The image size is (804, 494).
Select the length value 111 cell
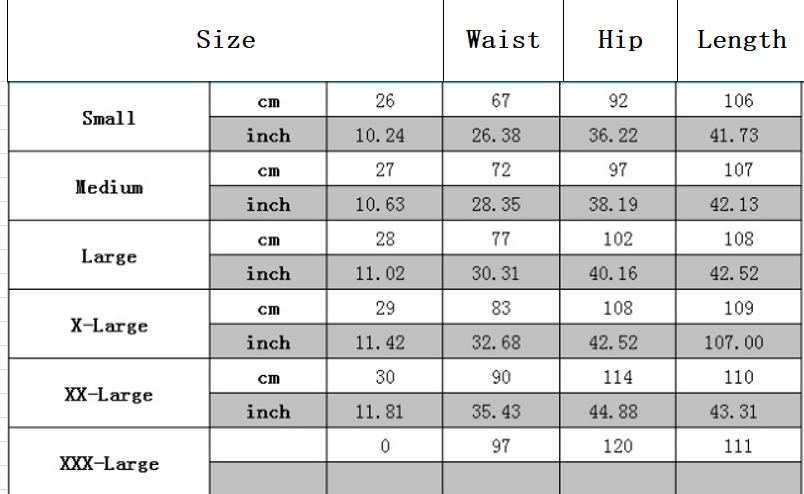738,445
